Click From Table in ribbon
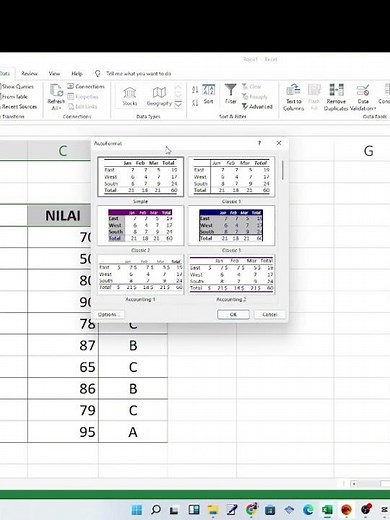Image resolution: width=390 pixels, height=520 pixels. 14,97
